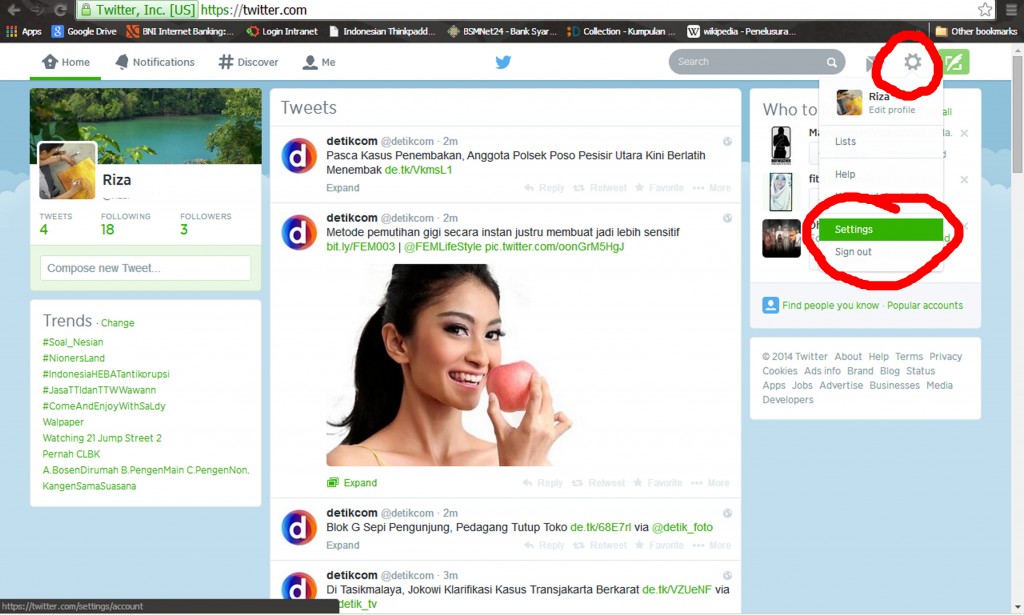Reload the page with the refresh icon
The height and width of the screenshot is (615, 1024).
tap(61, 10)
